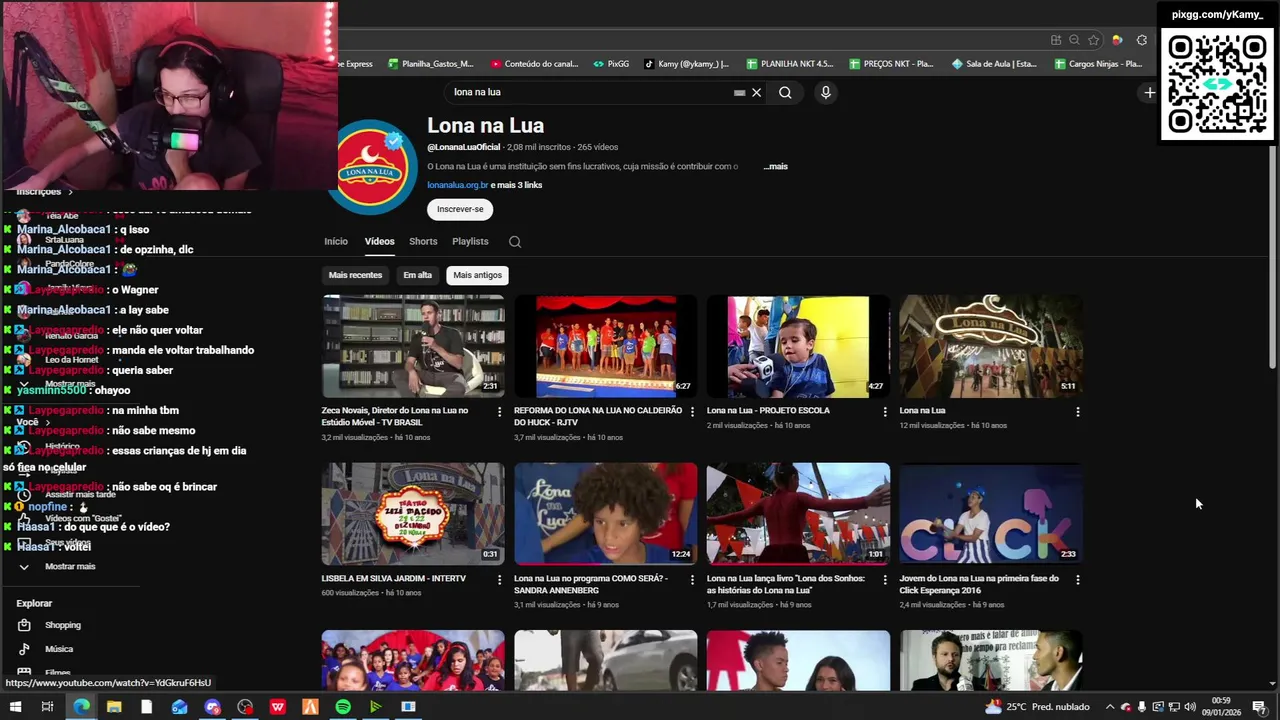Open options menu for COMO SERÁ video
1280x720 pixels.
692,579
